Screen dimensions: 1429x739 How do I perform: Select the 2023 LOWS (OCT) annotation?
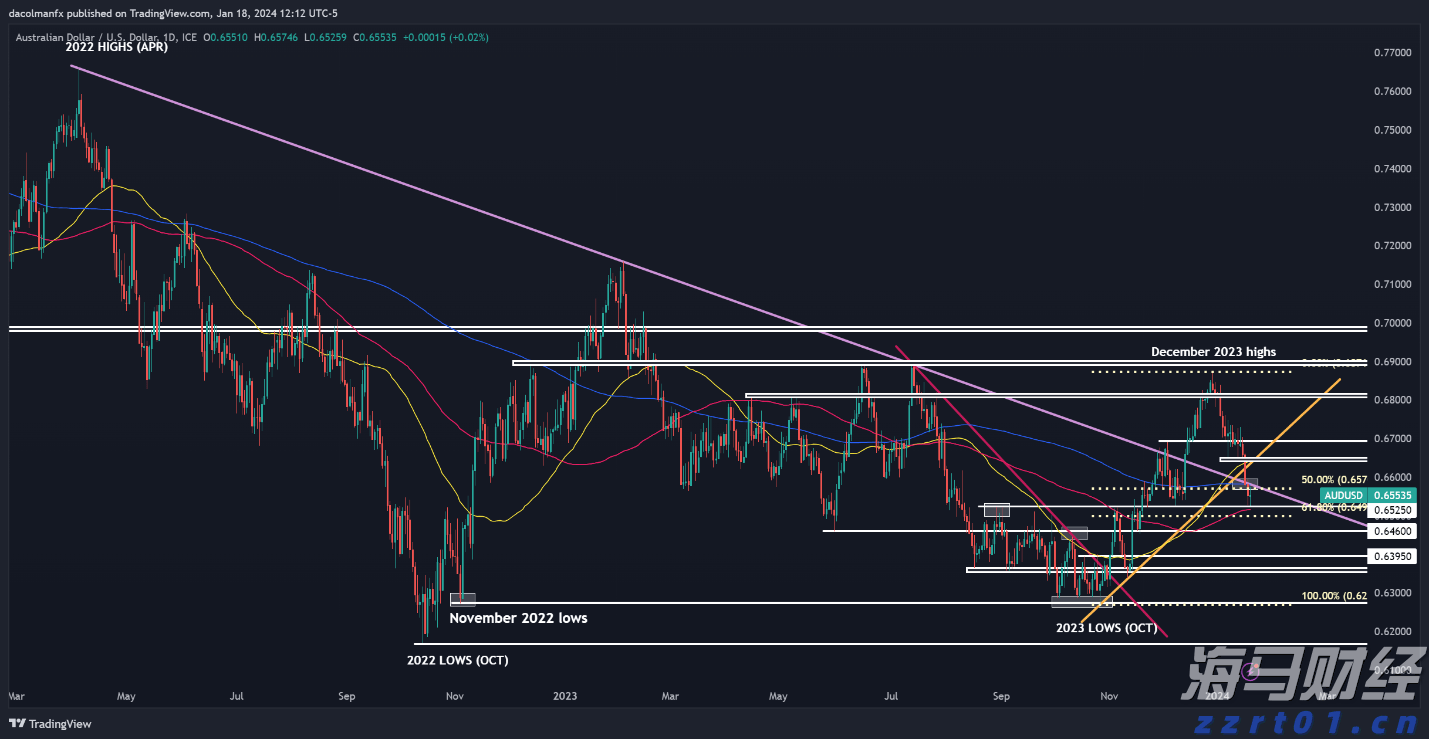[x=1106, y=628]
